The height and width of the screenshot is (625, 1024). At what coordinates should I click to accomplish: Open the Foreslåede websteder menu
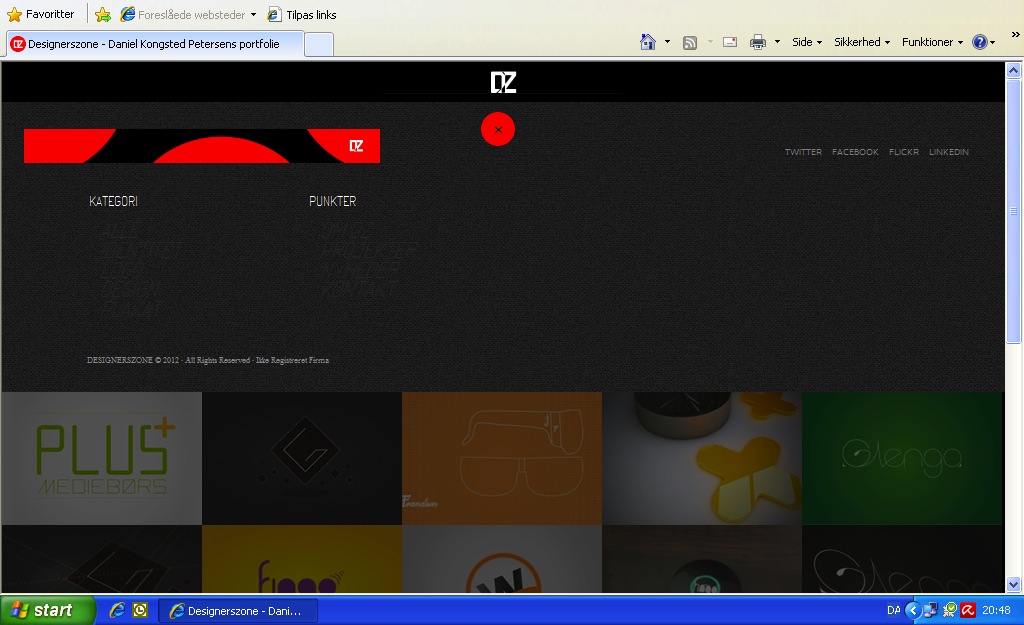point(188,15)
